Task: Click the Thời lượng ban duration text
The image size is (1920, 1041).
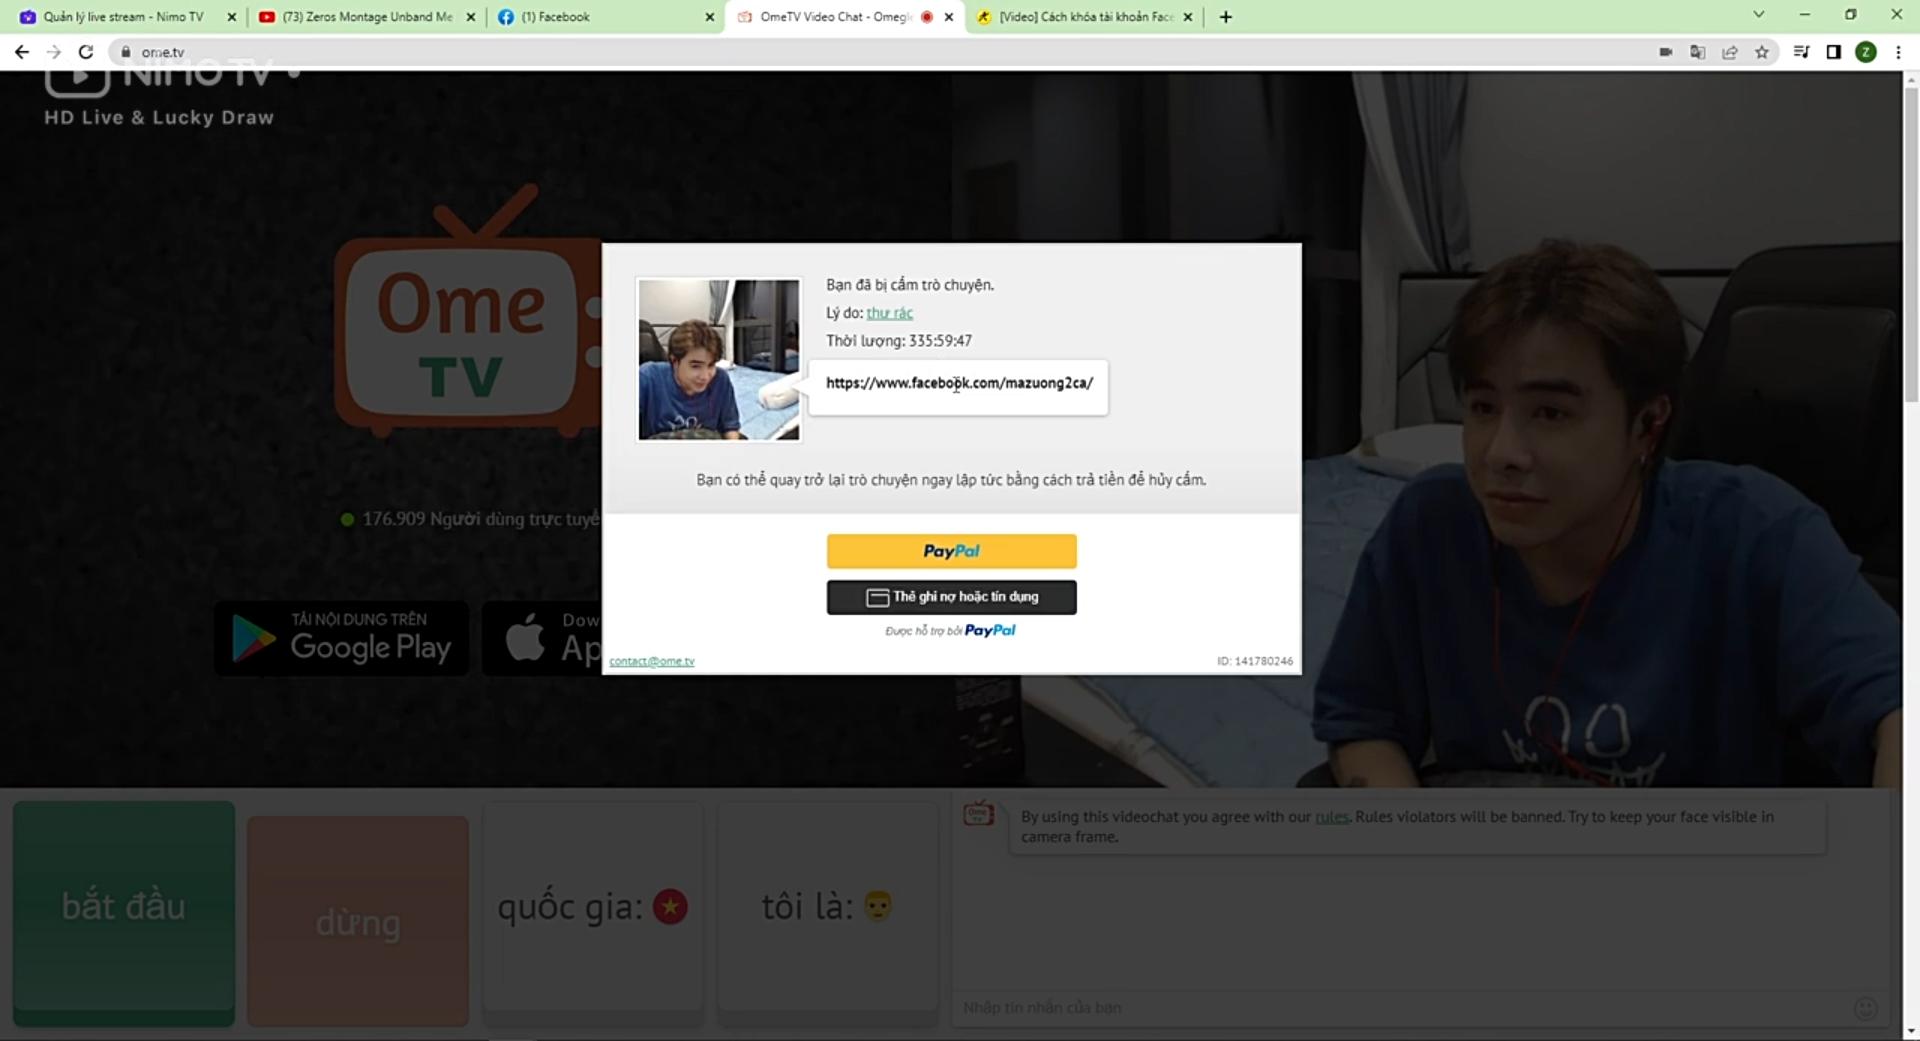Action: [898, 341]
